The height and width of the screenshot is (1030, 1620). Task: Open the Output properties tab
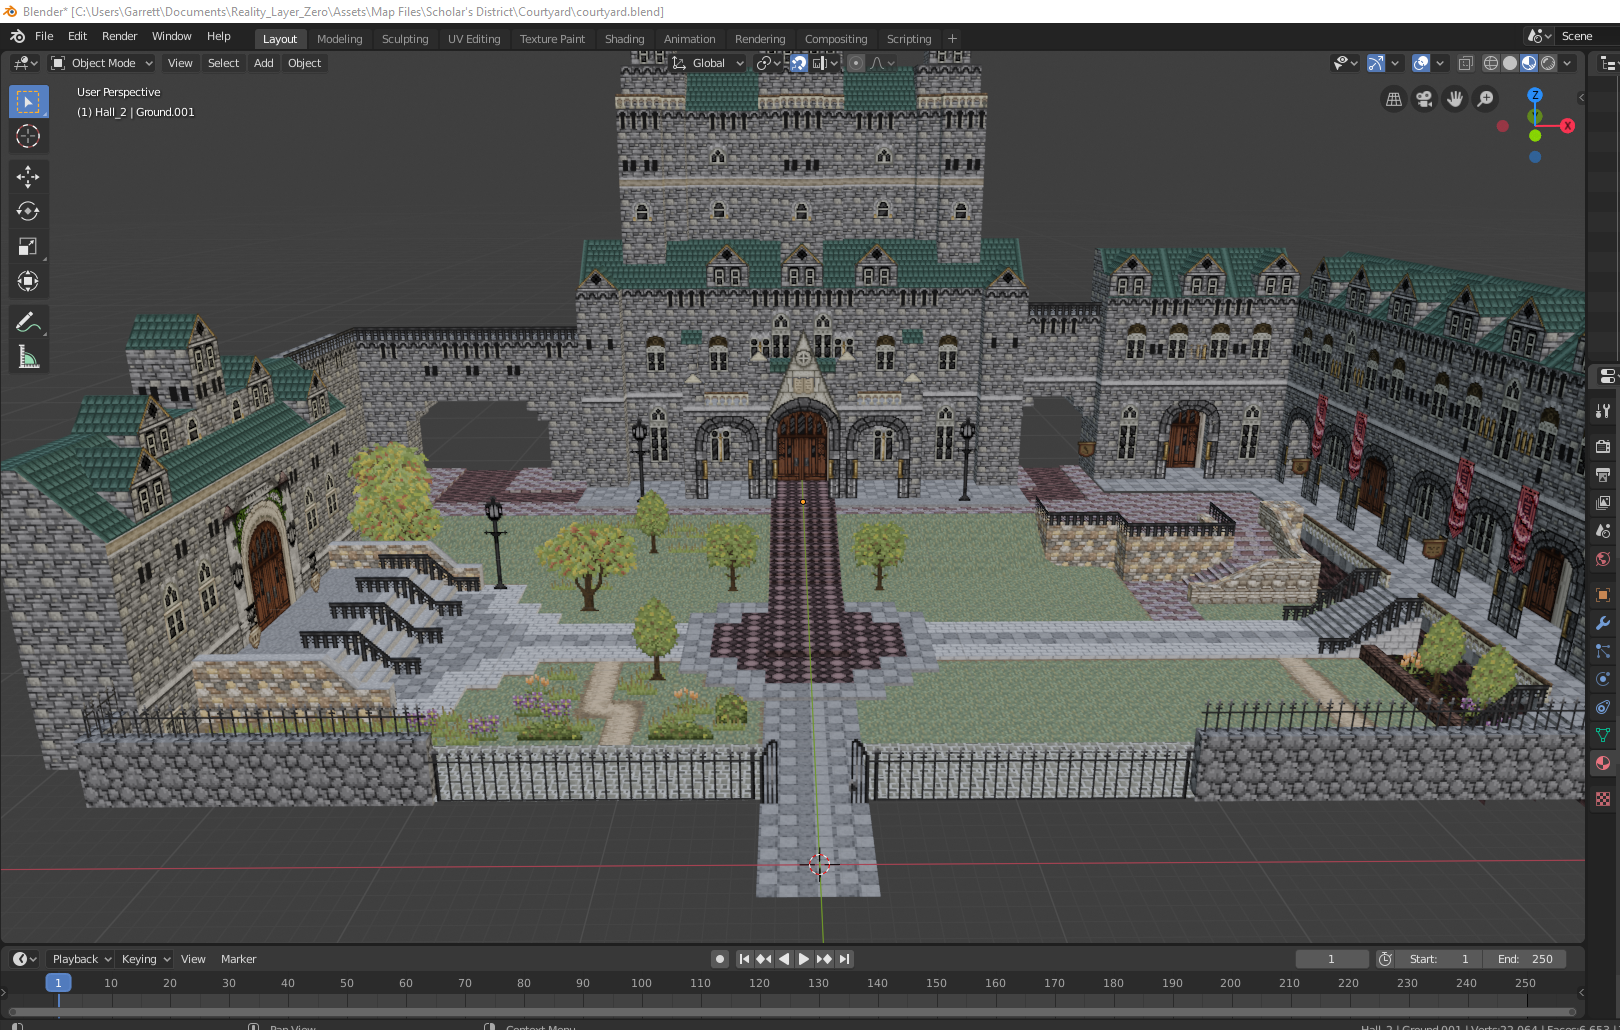[x=1603, y=474]
